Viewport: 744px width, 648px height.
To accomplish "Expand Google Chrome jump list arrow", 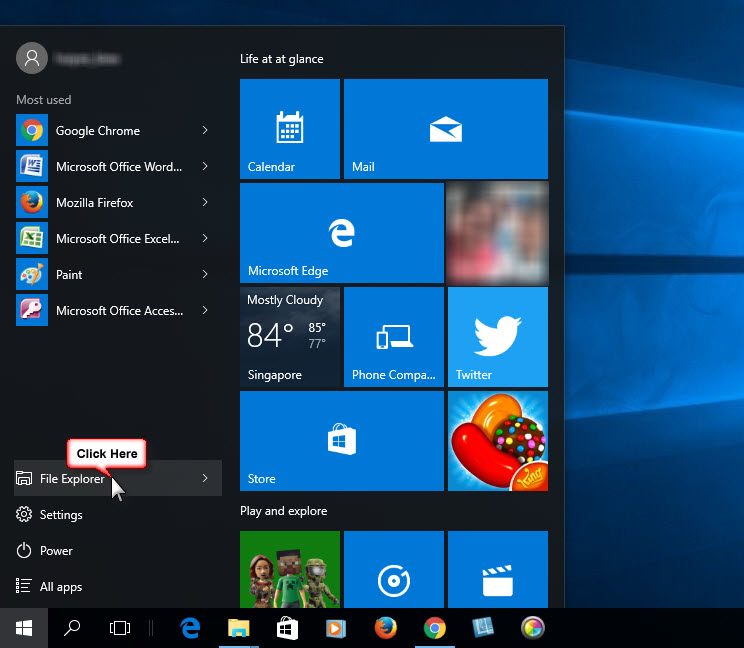I will (x=205, y=130).
